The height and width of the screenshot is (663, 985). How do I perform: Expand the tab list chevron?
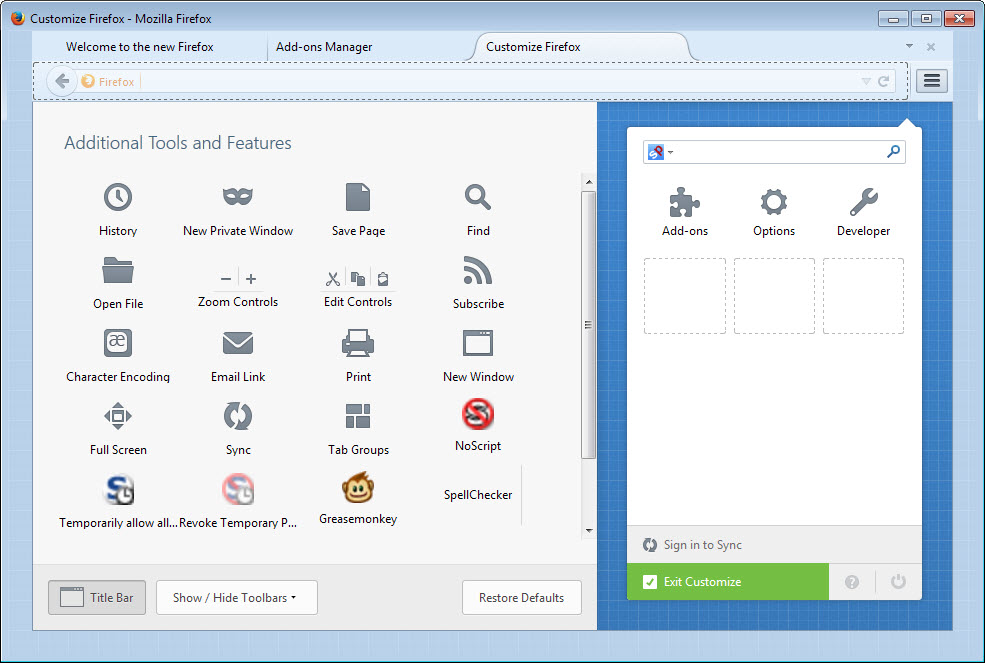[908, 46]
